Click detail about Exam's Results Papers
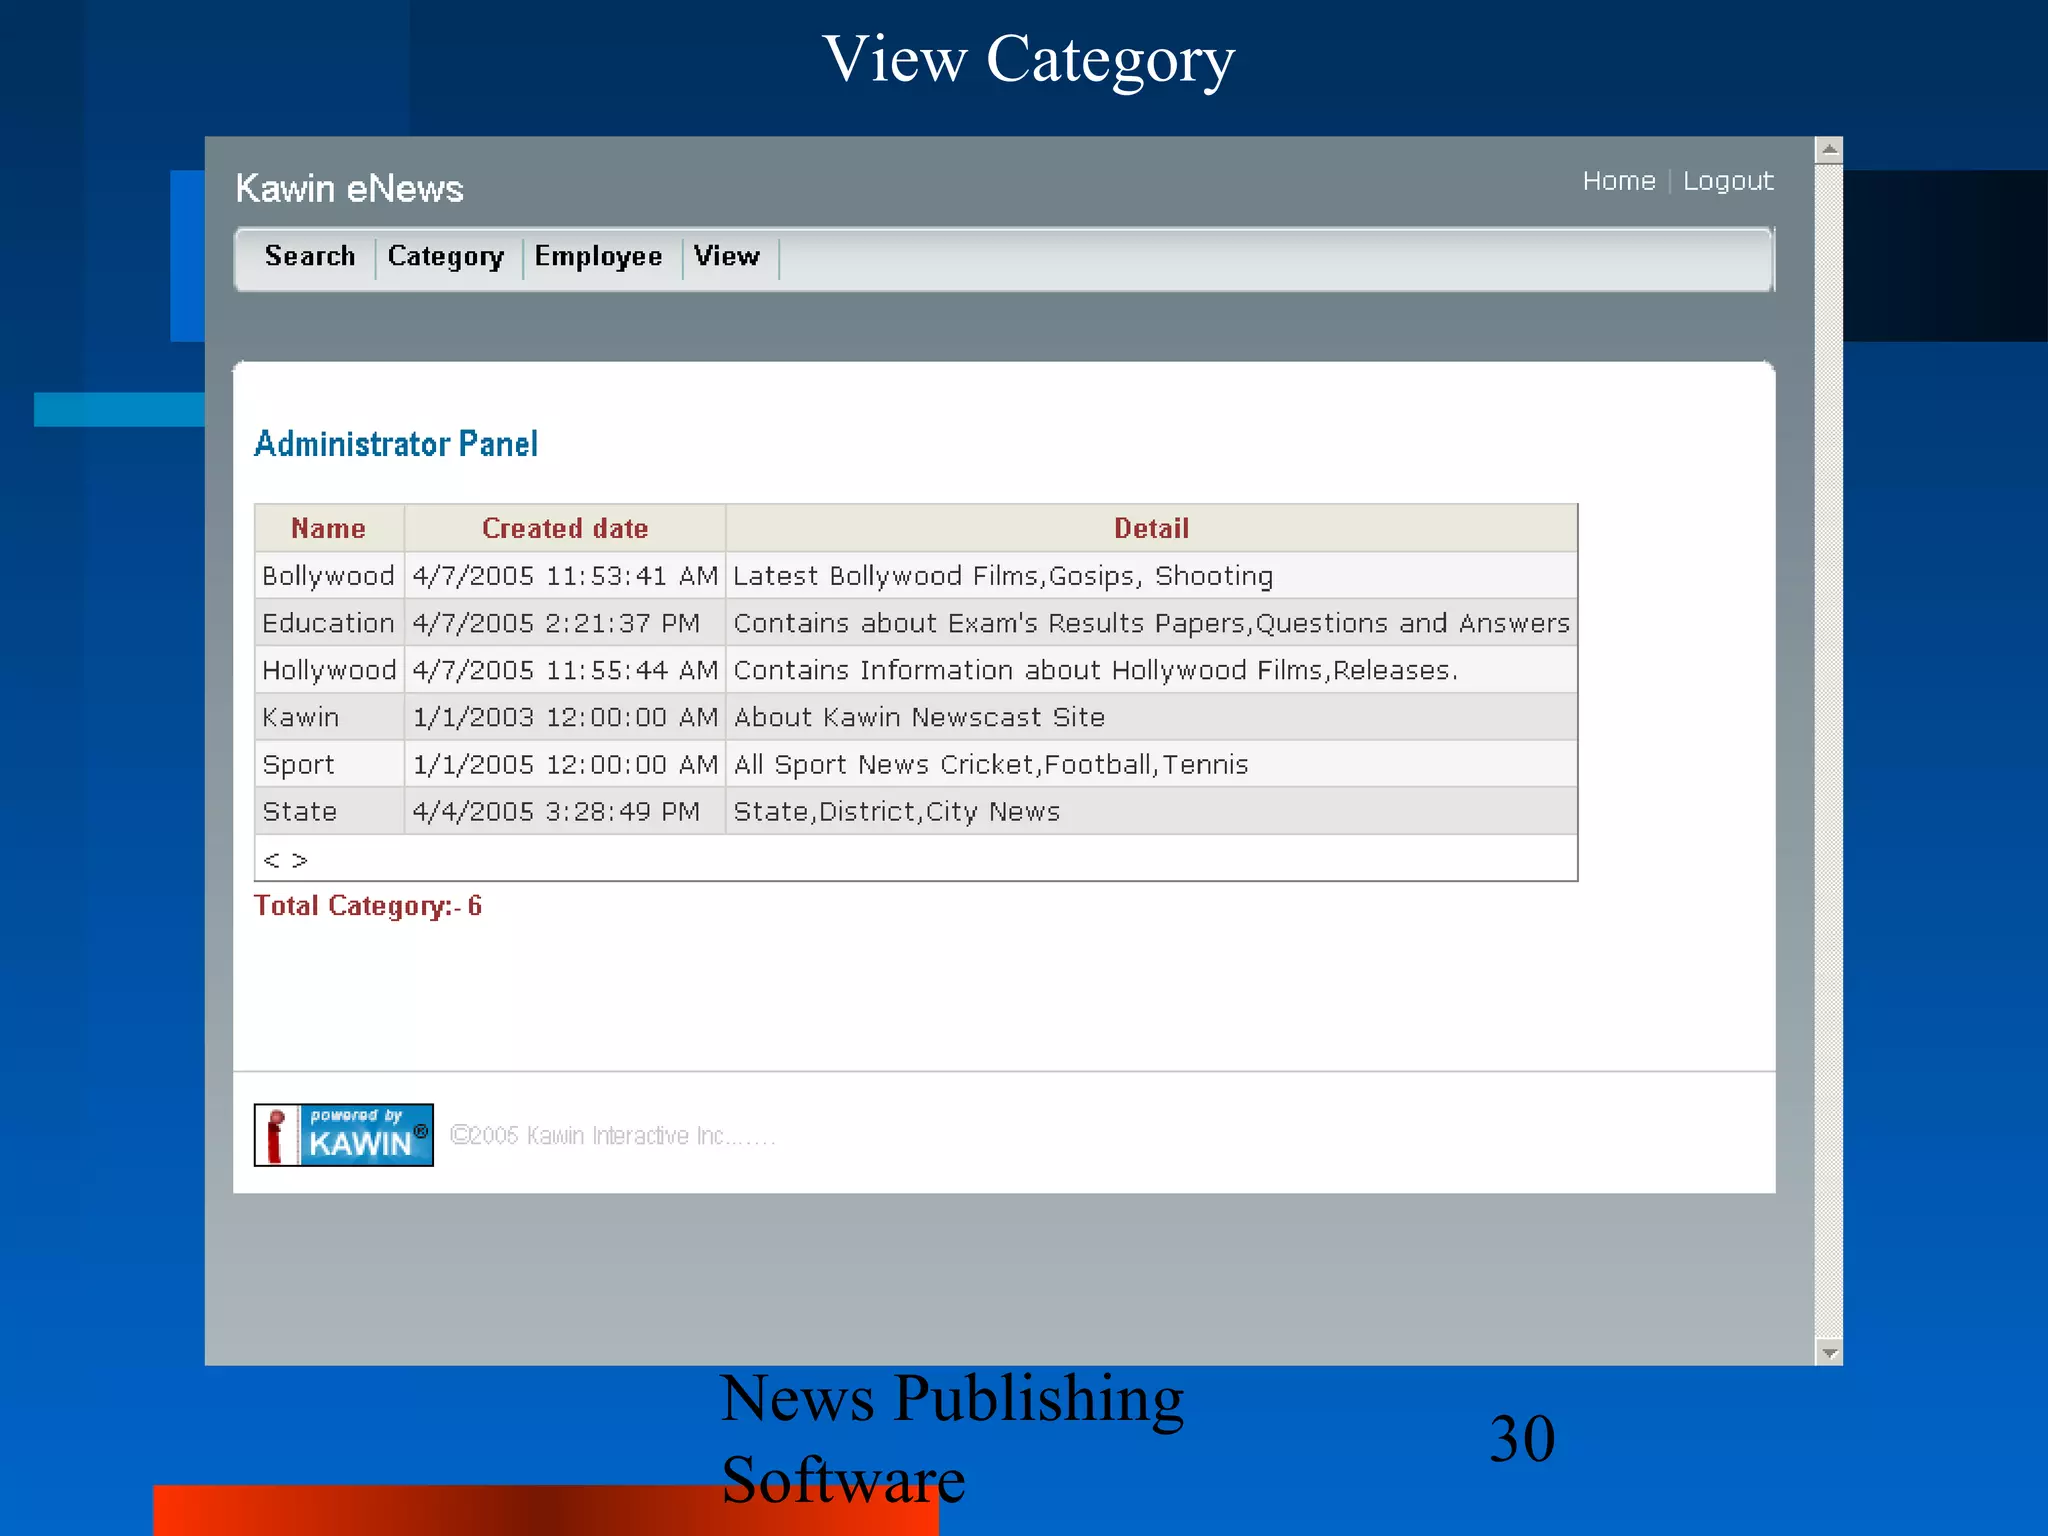2048x1536 pixels. 1151,623
